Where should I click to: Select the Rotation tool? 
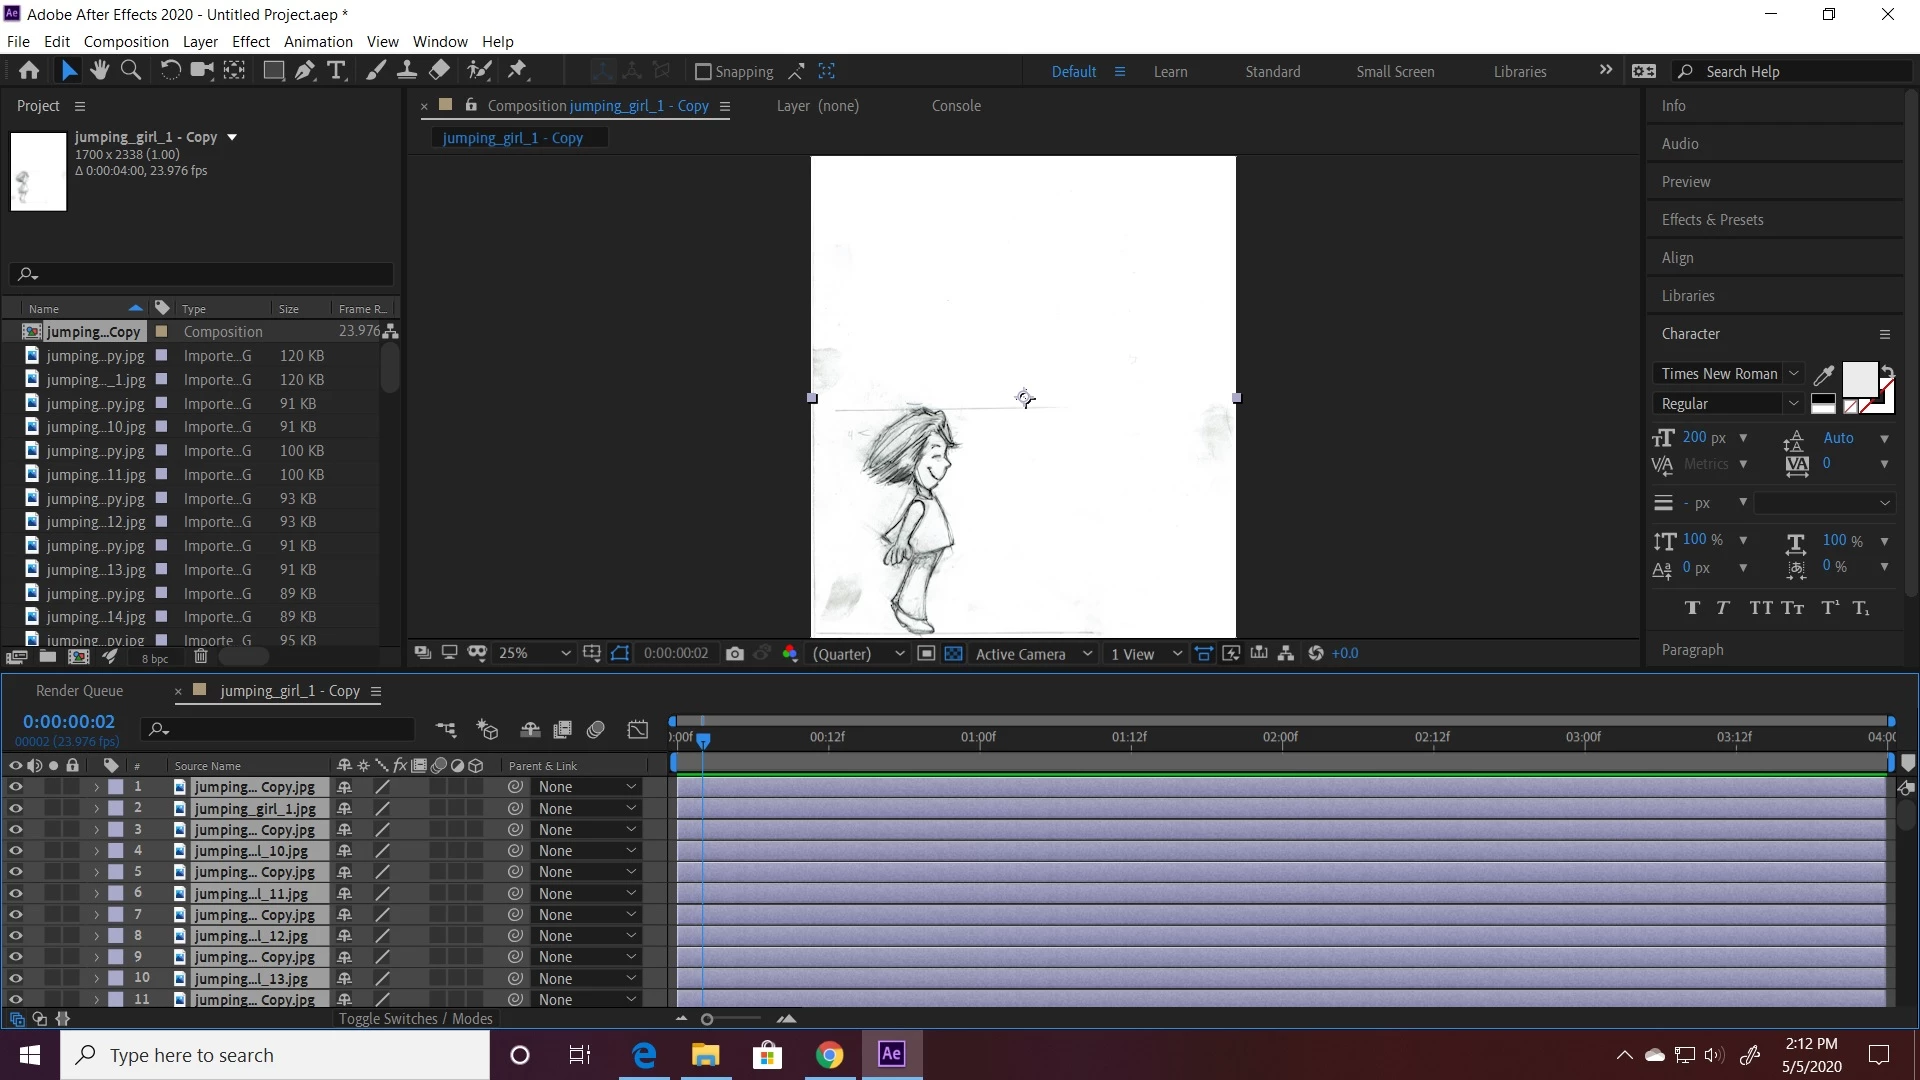coord(170,71)
